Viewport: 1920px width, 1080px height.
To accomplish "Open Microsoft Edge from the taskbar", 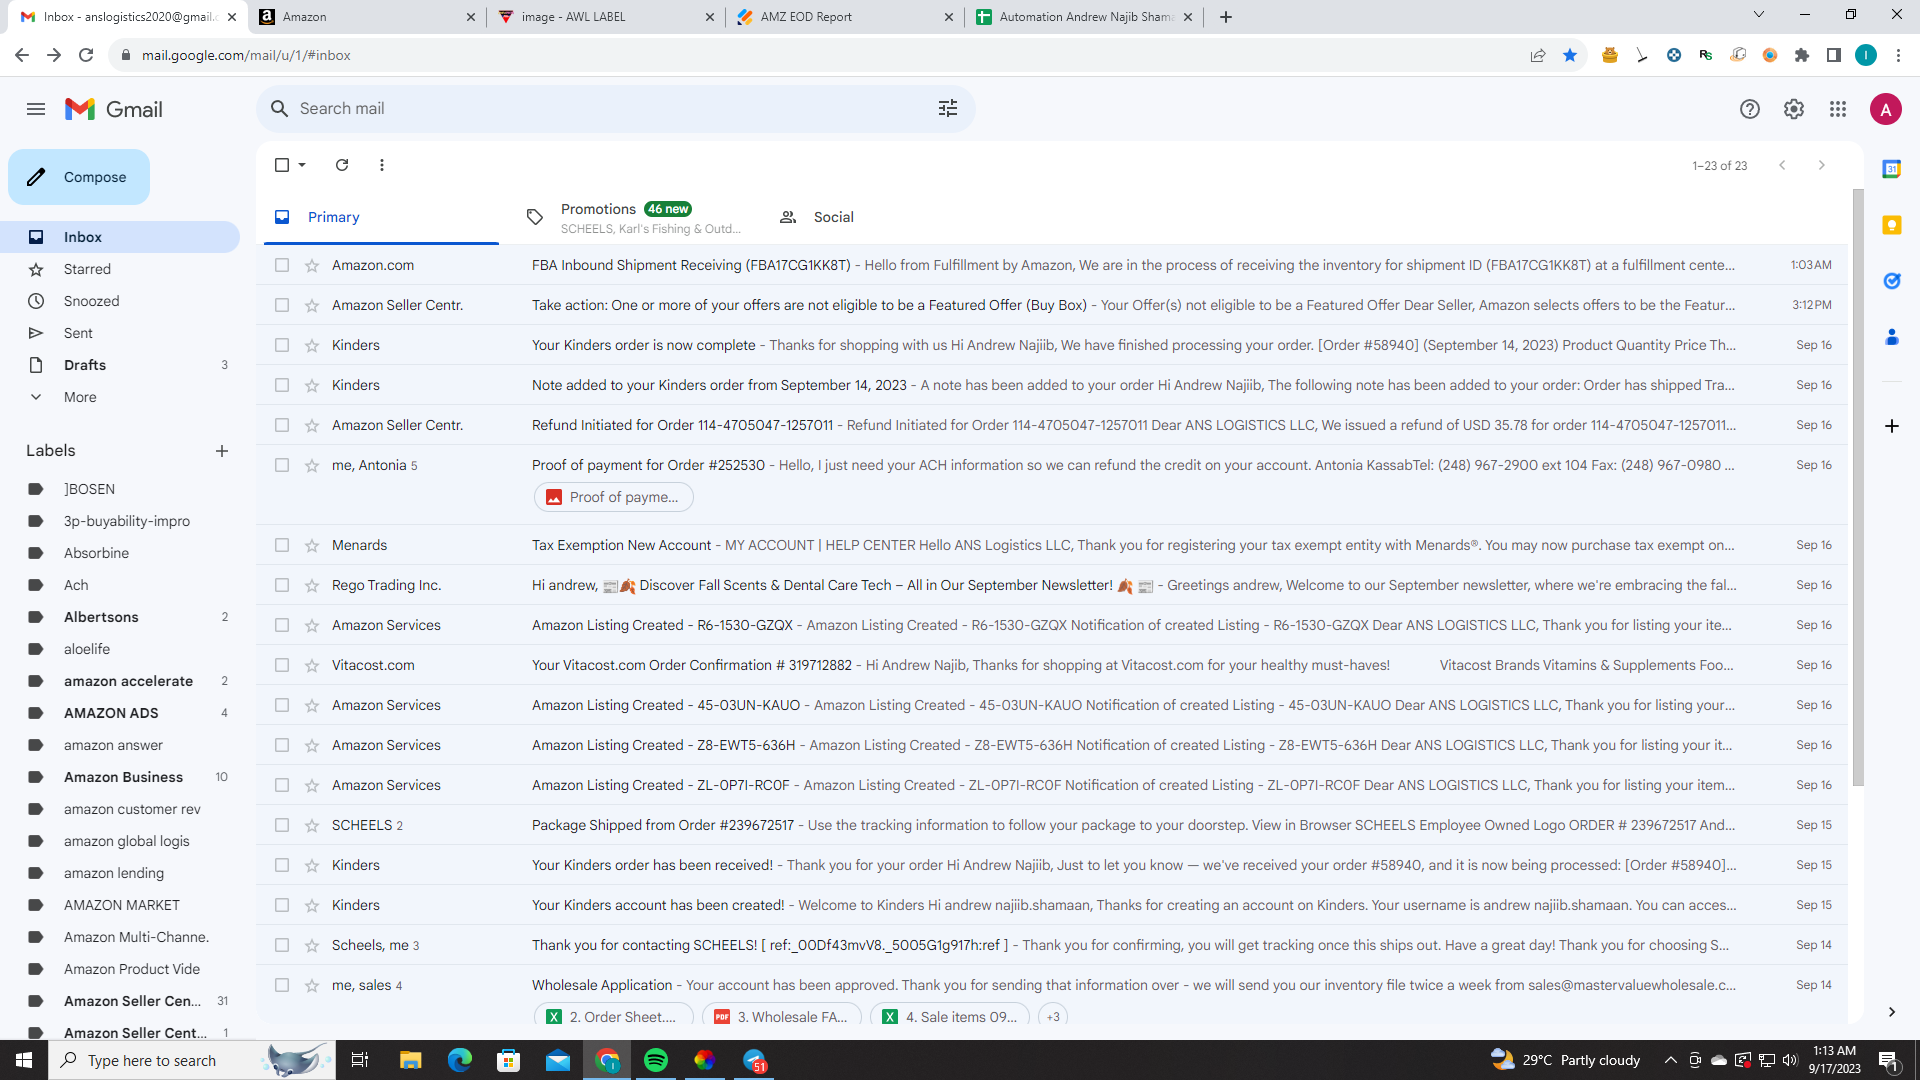I will coord(460,1060).
